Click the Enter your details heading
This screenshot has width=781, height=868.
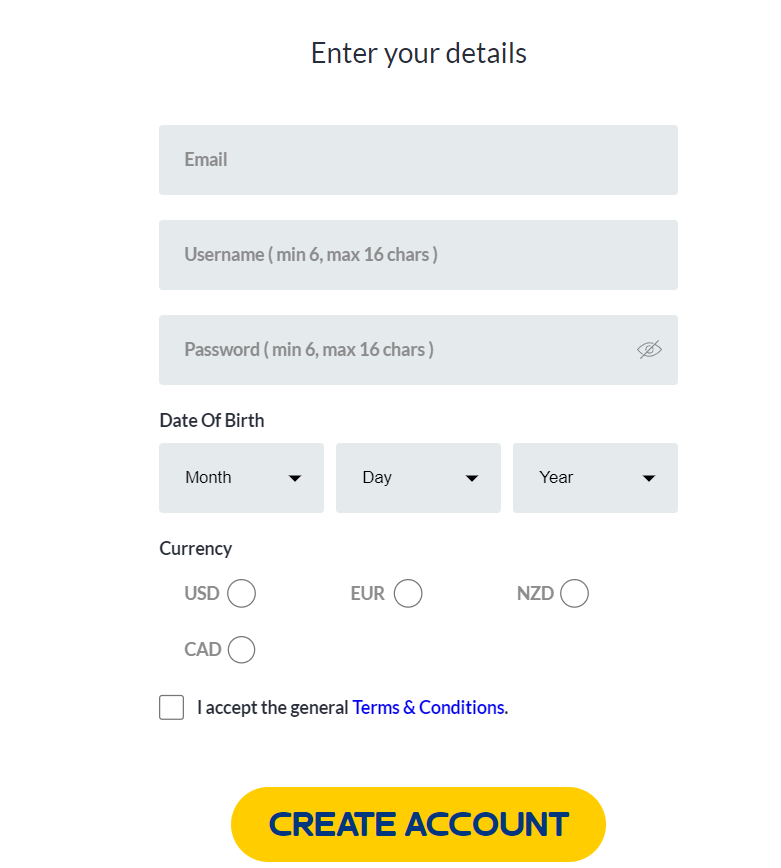tap(418, 53)
